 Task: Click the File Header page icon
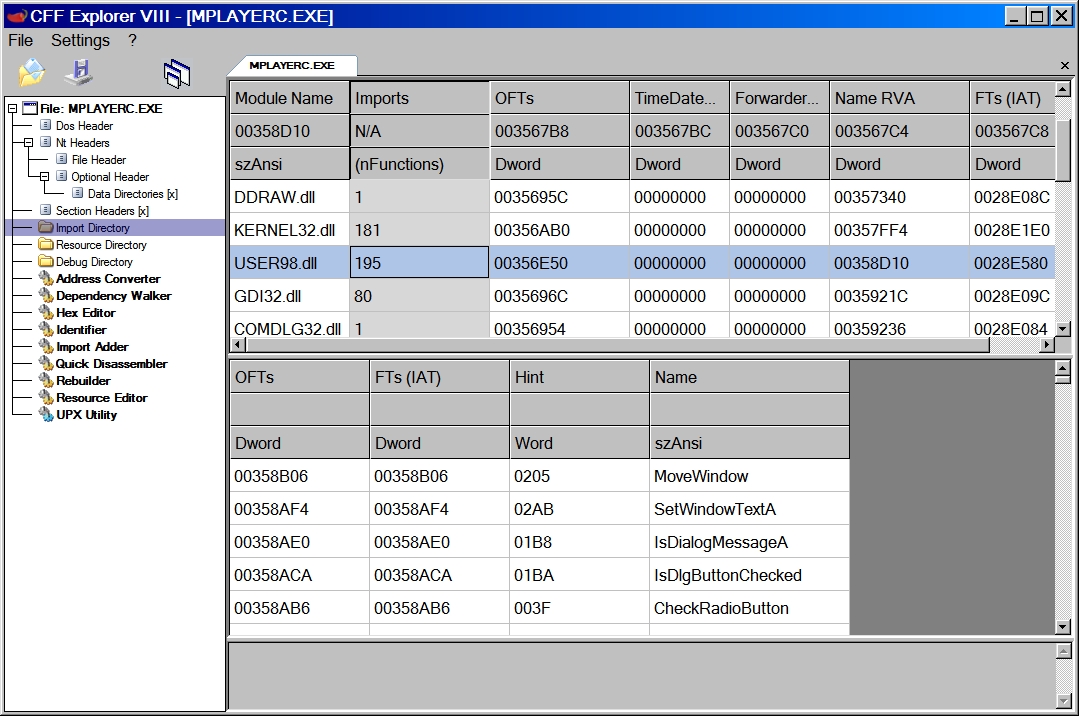click(61, 159)
